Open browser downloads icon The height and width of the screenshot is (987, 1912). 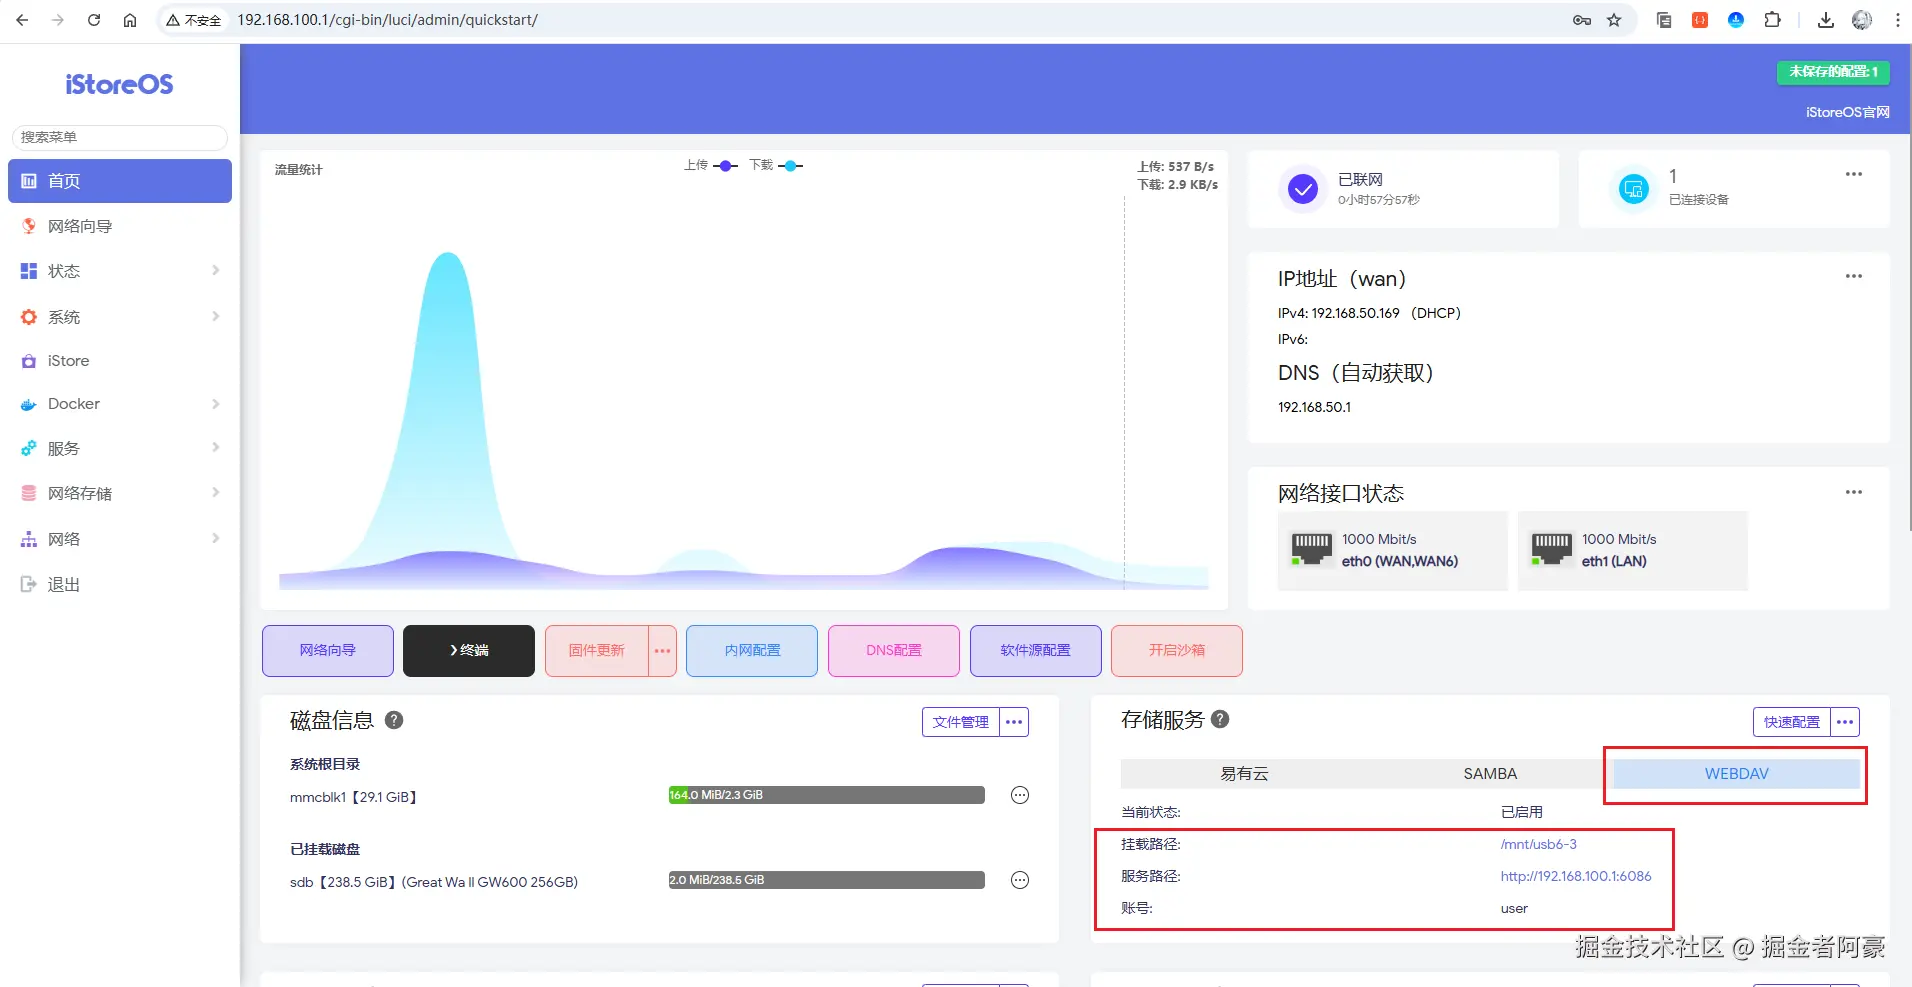[x=1826, y=20]
